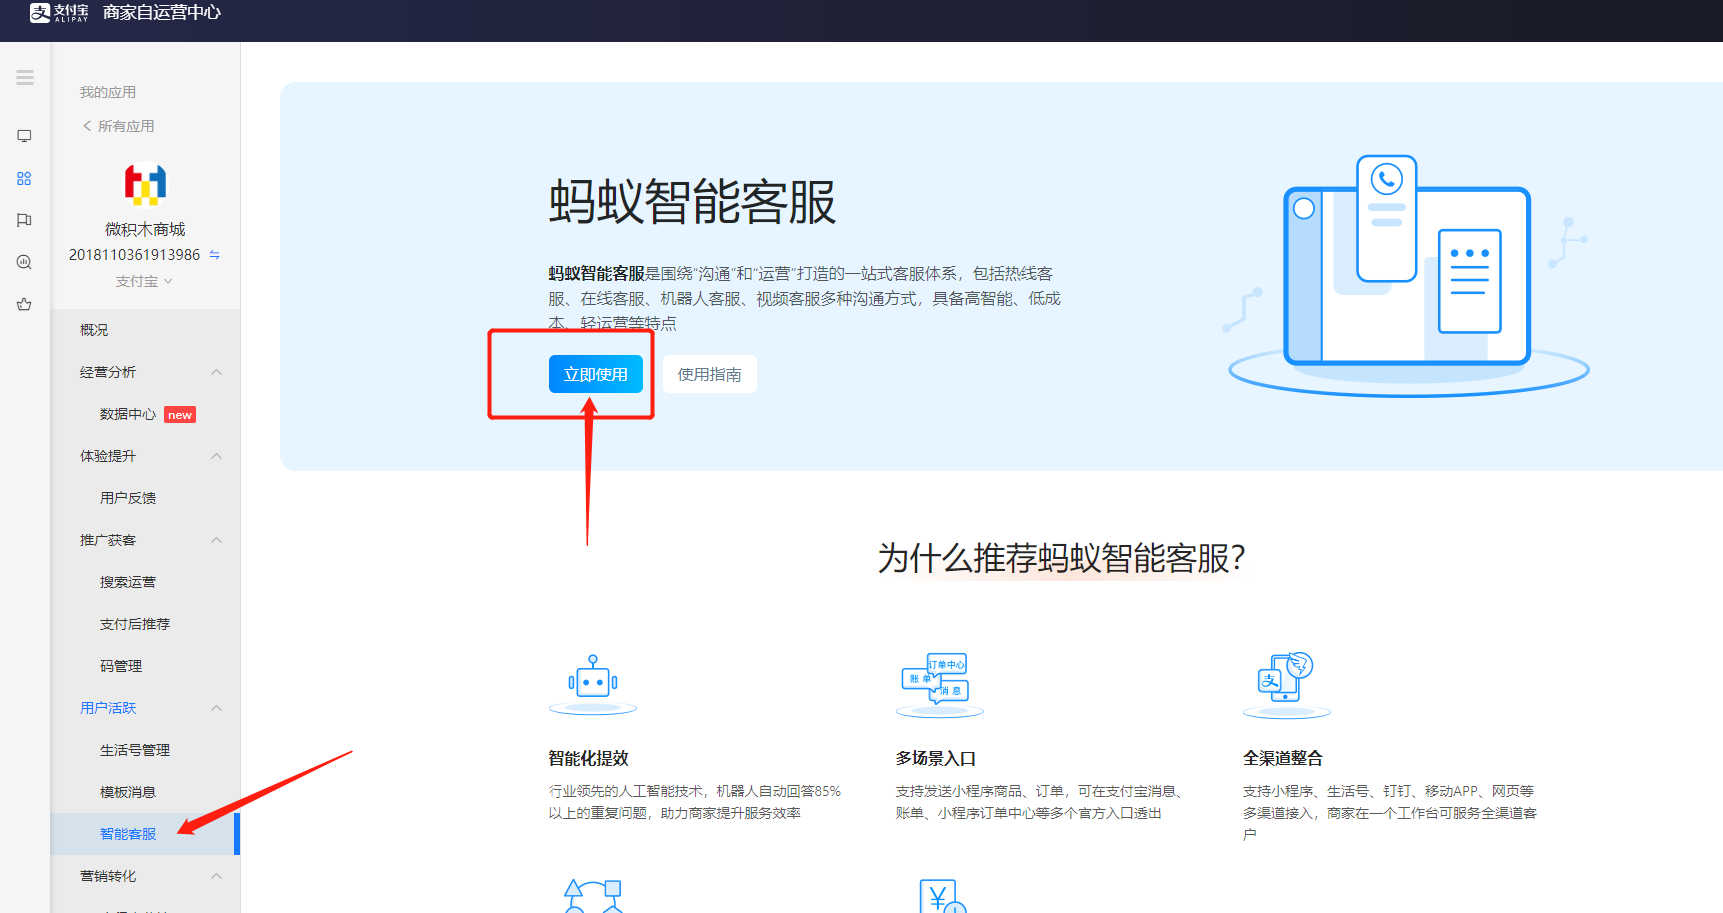Select 智能客服 in the sidebar
Screen dimensions: 1723x913
coord(145,834)
